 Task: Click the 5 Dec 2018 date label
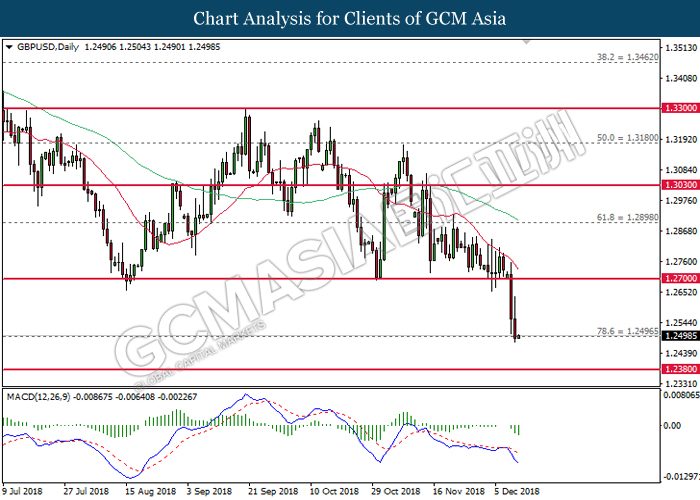[x=517, y=492]
